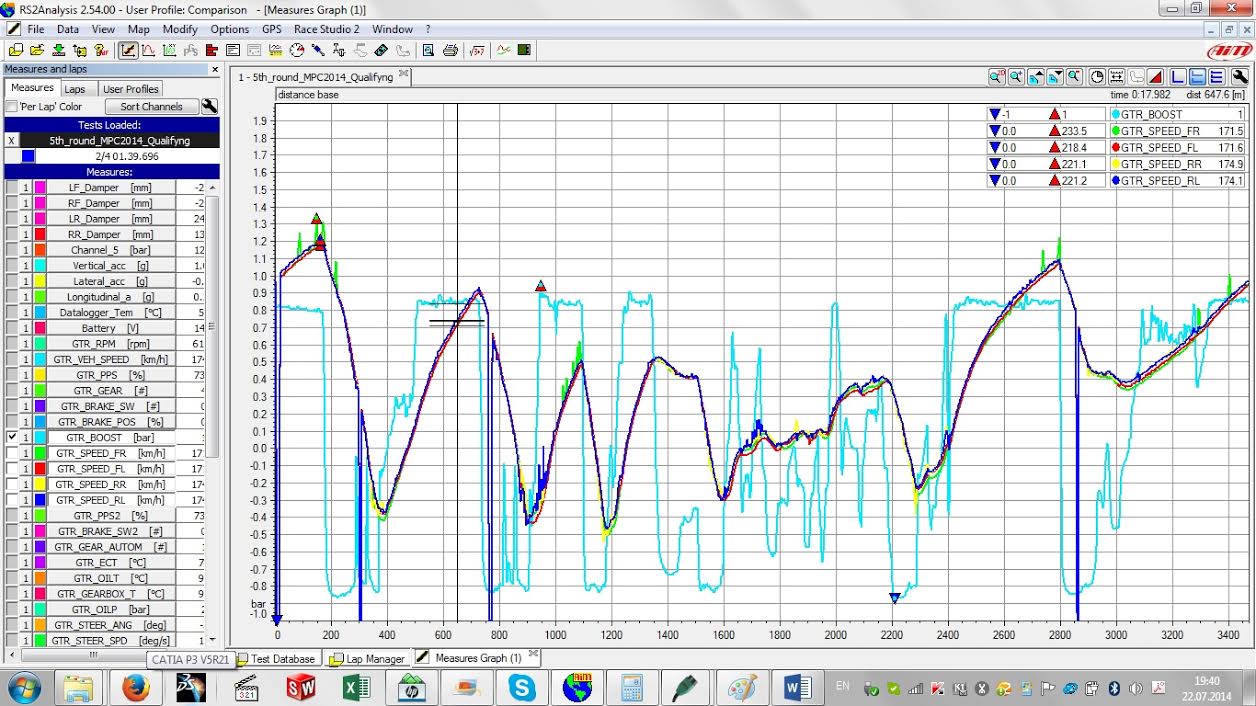Open Excel from the Windows taskbar
1256x706 pixels.
(357, 688)
